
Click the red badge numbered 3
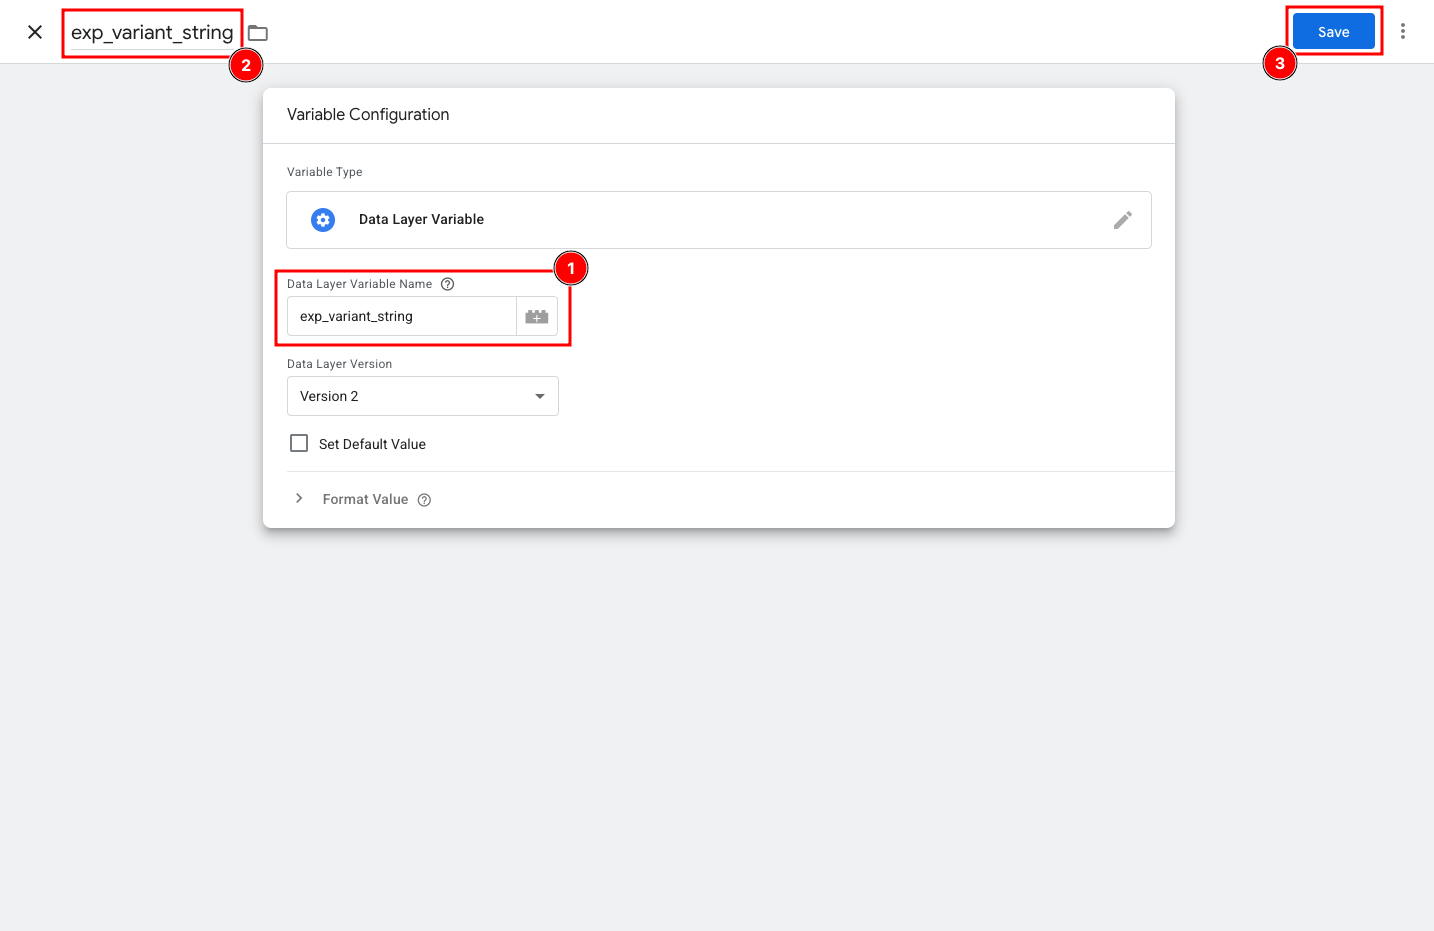pos(1279,63)
